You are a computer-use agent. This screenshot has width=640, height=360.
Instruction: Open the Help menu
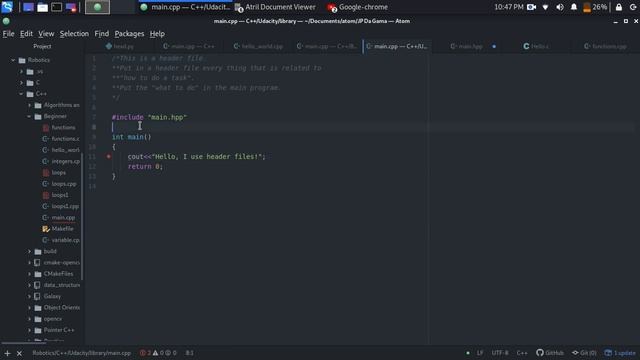[157, 34]
